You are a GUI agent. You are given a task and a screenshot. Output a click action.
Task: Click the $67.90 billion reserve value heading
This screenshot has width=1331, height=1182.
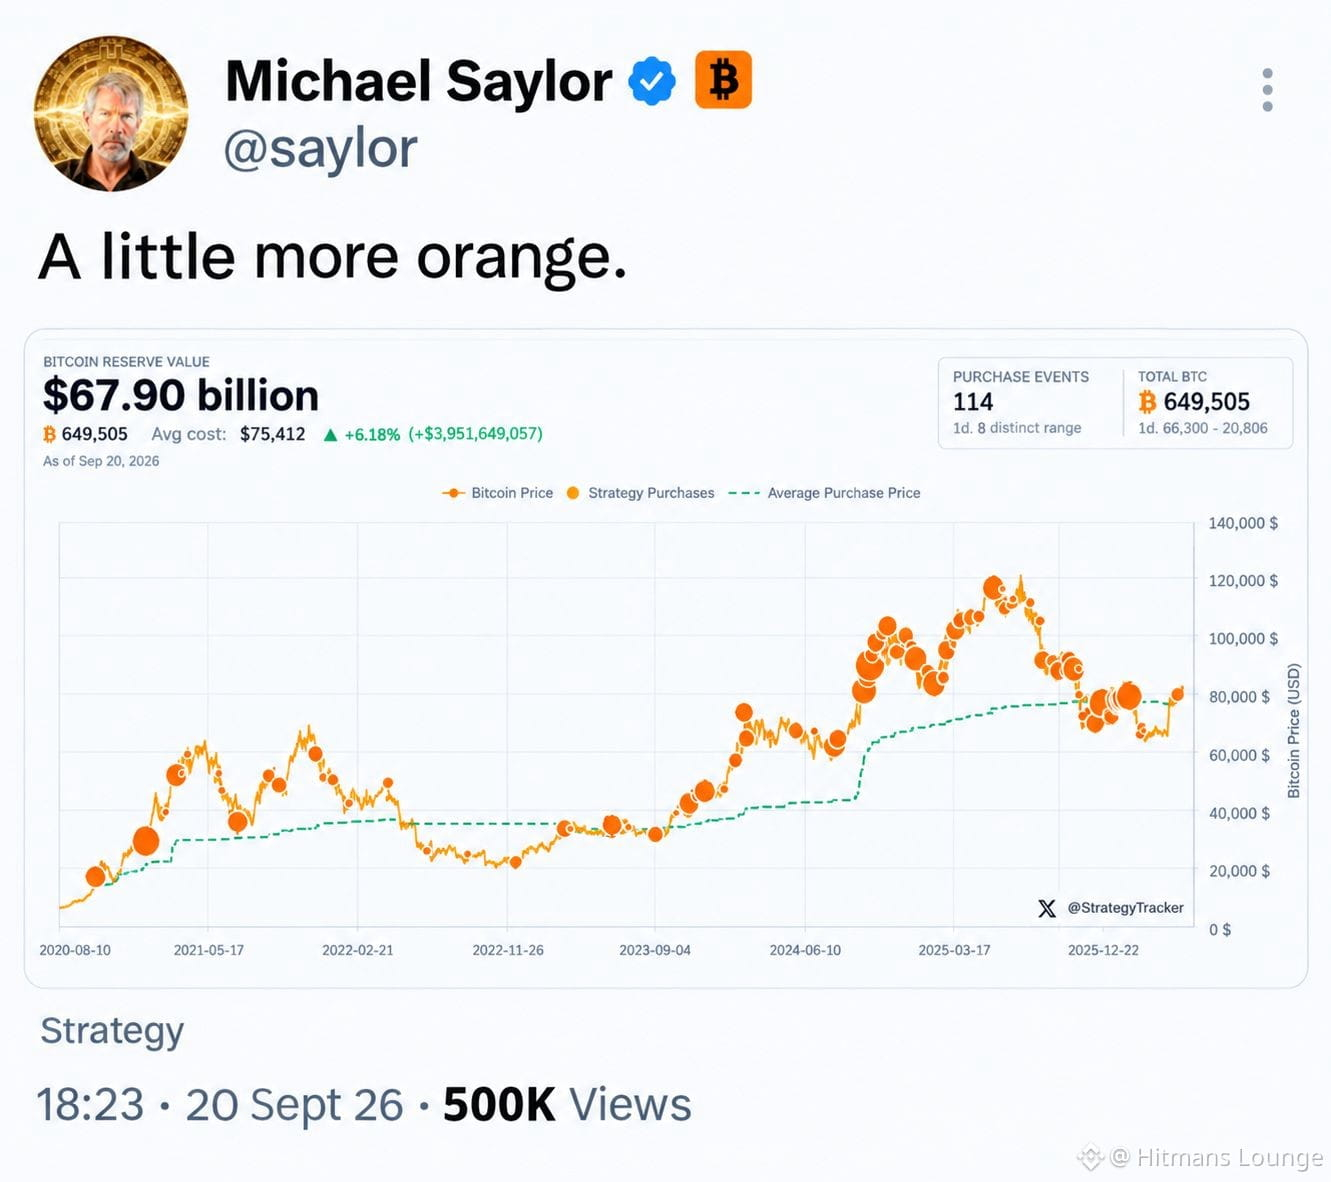(x=181, y=396)
